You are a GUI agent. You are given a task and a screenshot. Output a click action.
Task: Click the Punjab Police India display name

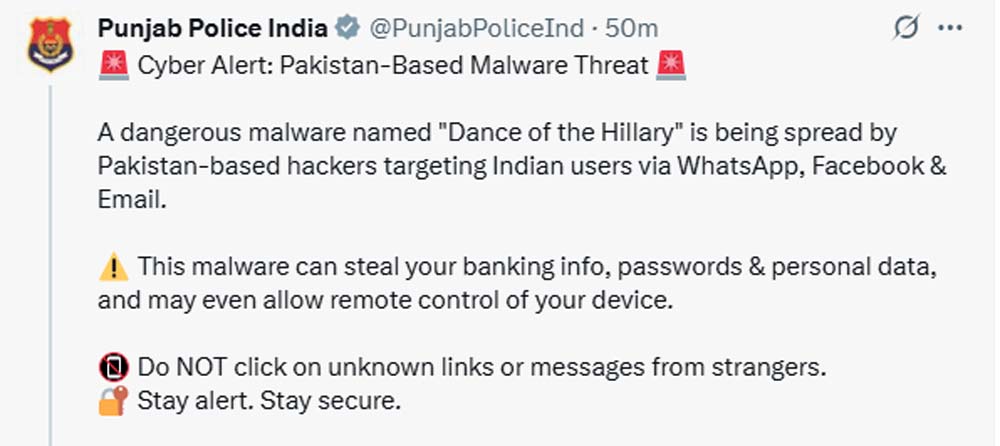213,29
